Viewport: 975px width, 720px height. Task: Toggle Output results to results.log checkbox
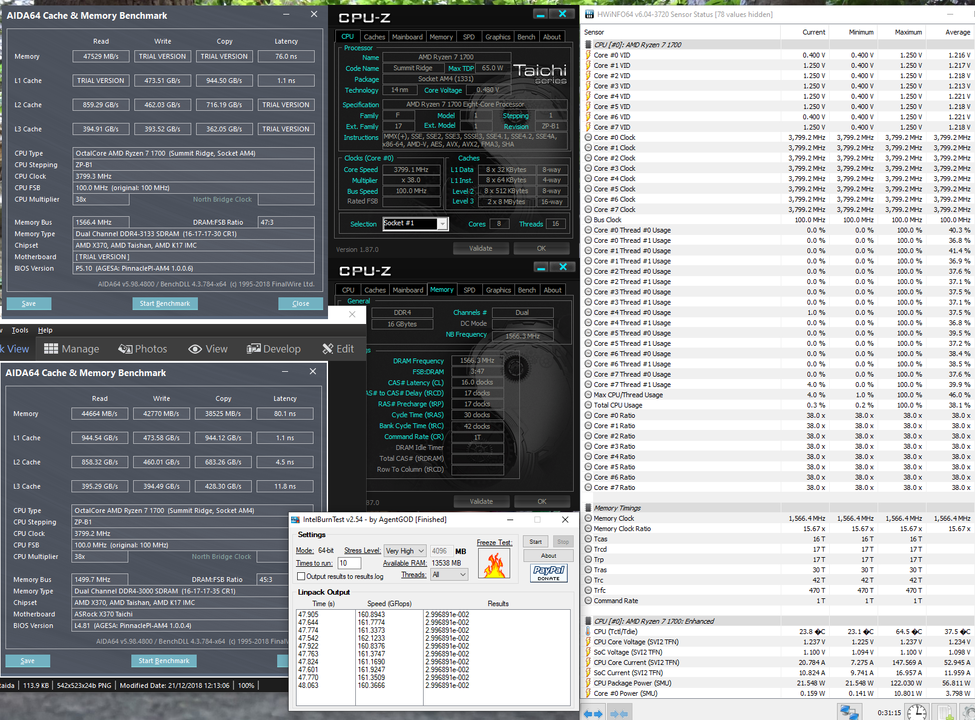pos(301,576)
